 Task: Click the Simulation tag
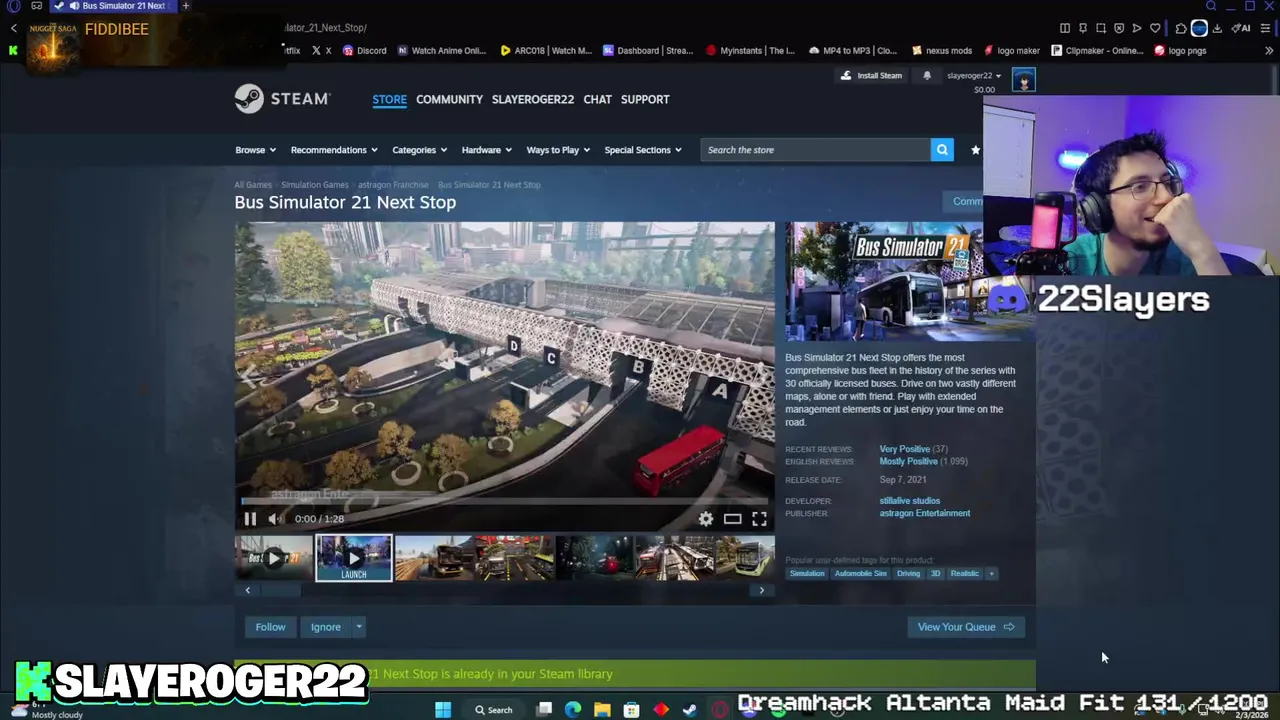coord(807,574)
